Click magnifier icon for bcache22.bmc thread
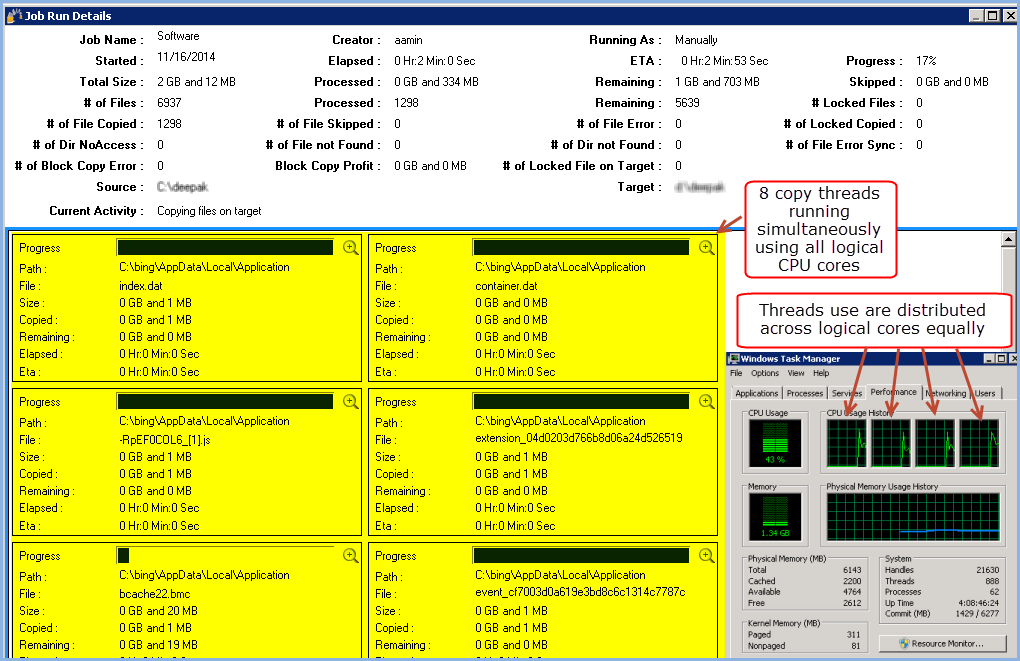 coord(351,556)
